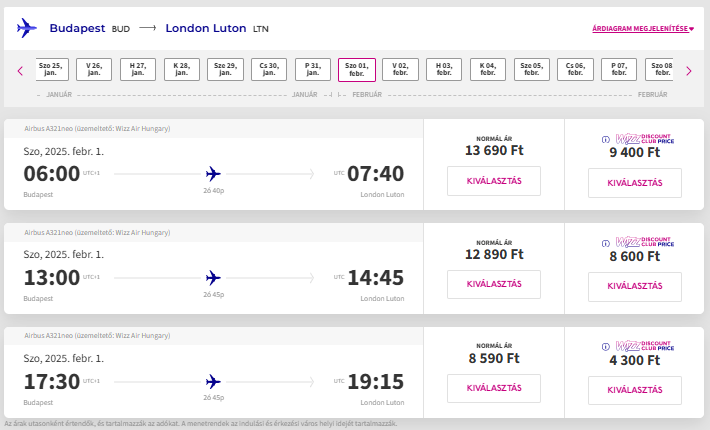This screenshot has height=430, width=710.
Task: Click info icon on 4 300 Ft price
Action: (605, 346)
